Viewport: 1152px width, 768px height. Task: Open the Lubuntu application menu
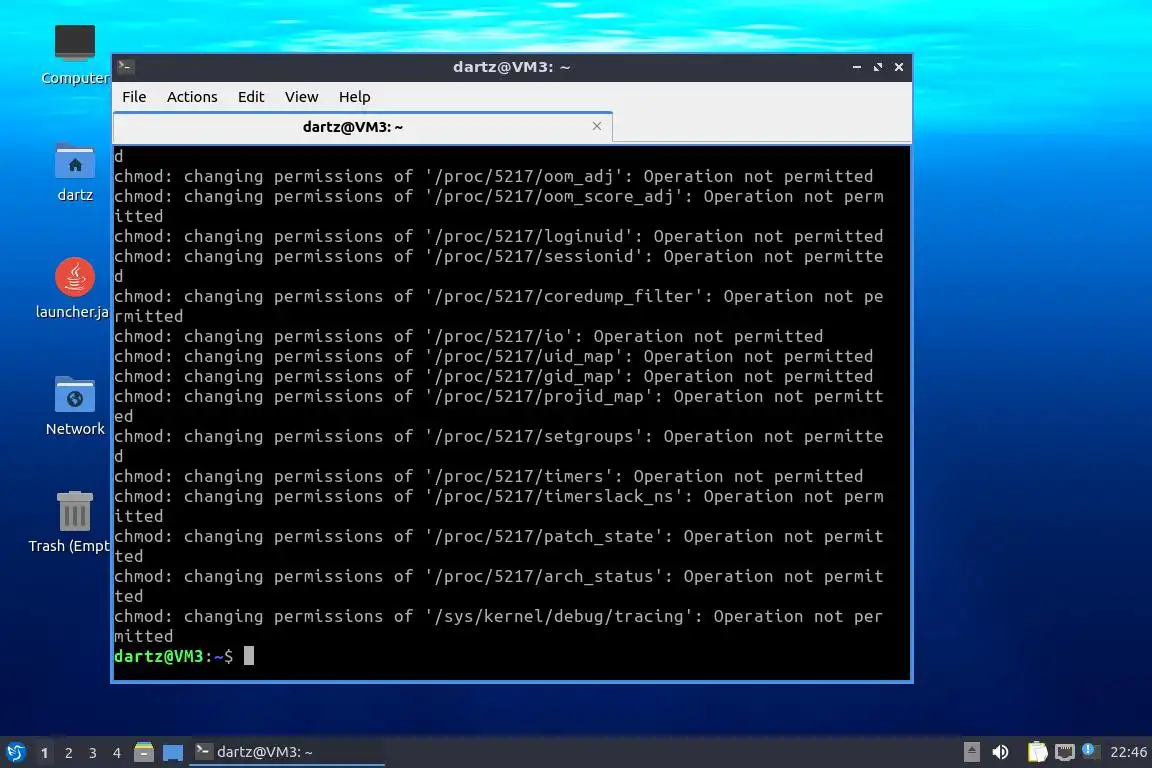click(x=15, y=752)
